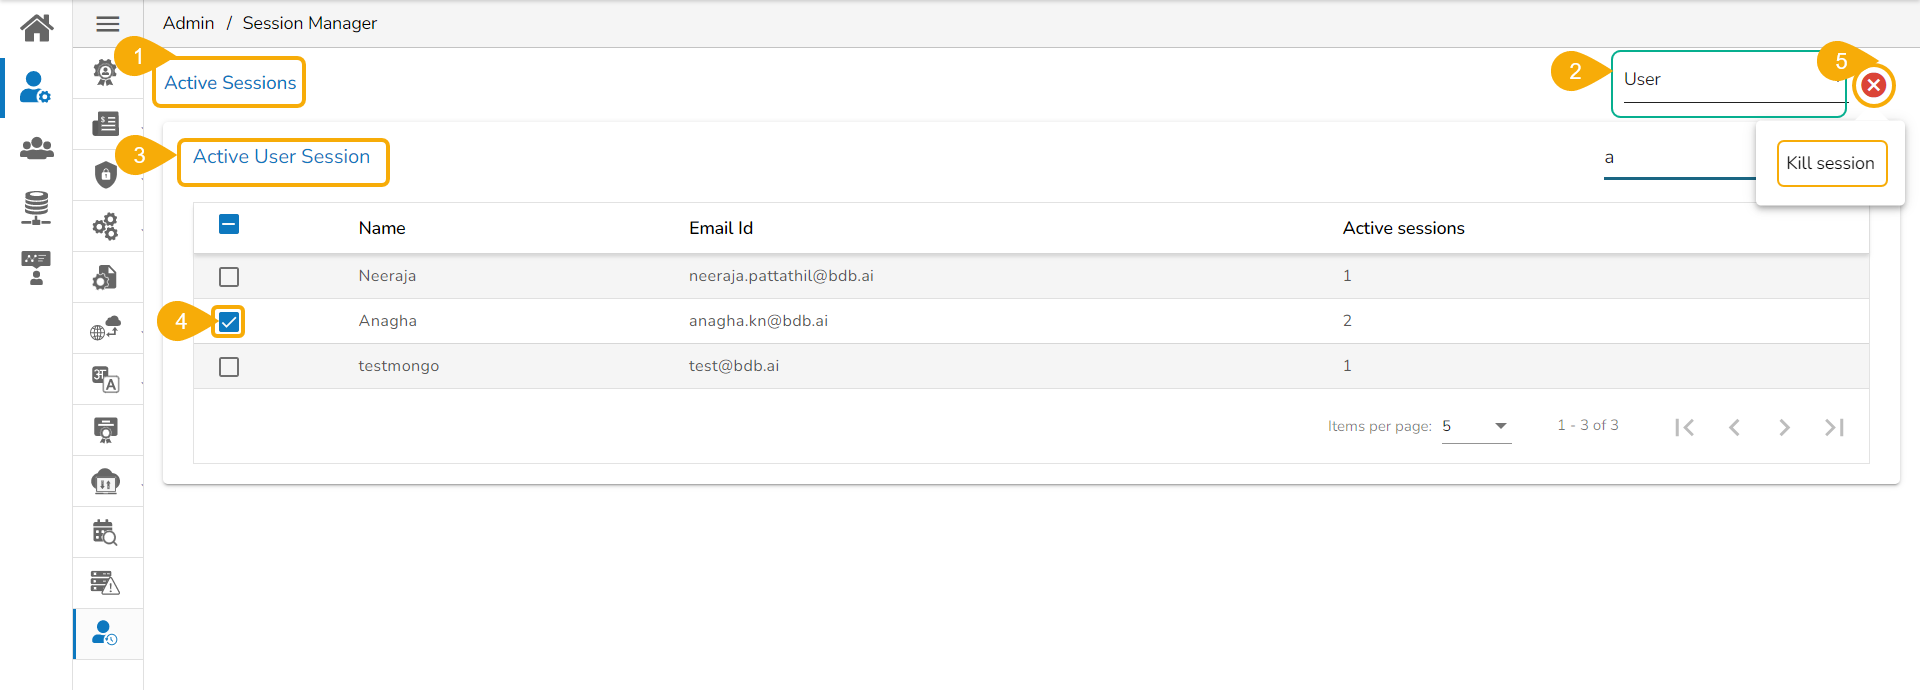Check the checkbox for Neeraja
The width and height of the screenshot is (1920, 690).
pos(229,277)
